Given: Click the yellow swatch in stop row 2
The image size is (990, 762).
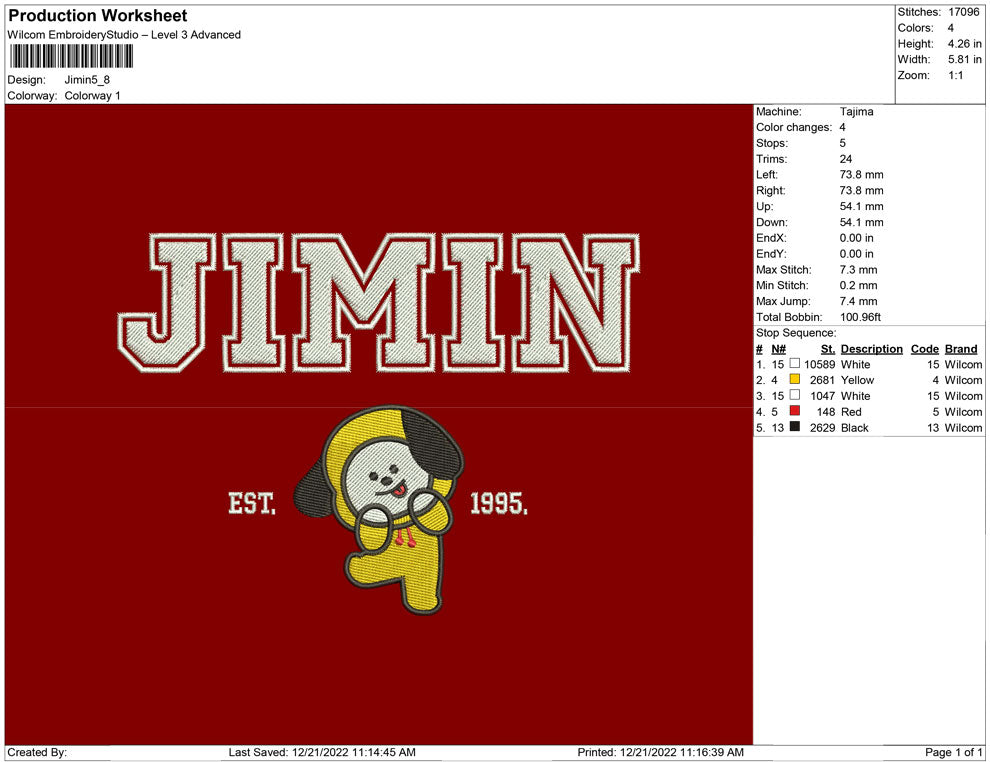Looking at the screenshot, I should 794,379.
